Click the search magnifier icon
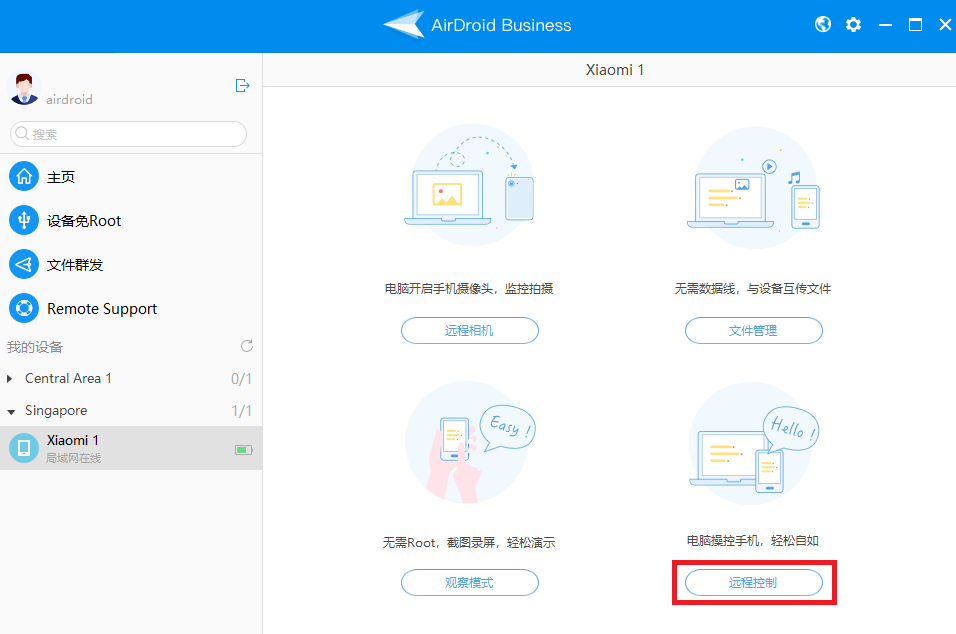 click(22, 134)
